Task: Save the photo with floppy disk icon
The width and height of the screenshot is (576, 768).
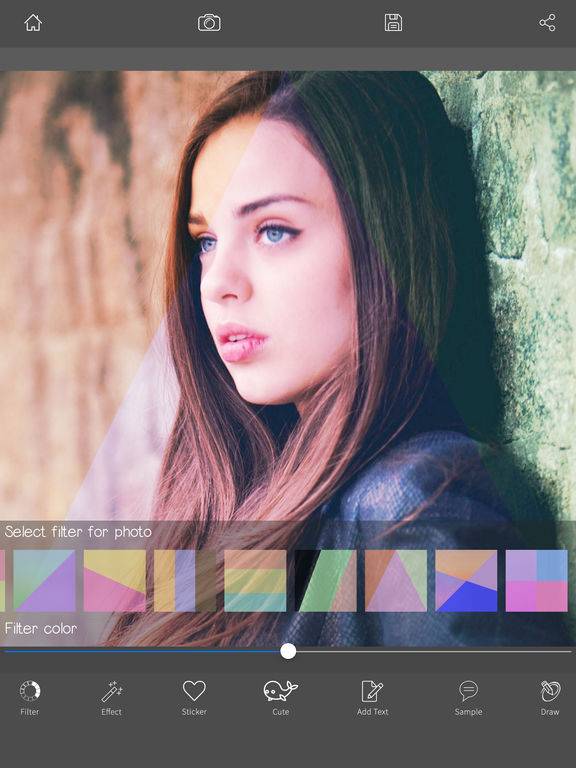Action: (x=393, y=23)
